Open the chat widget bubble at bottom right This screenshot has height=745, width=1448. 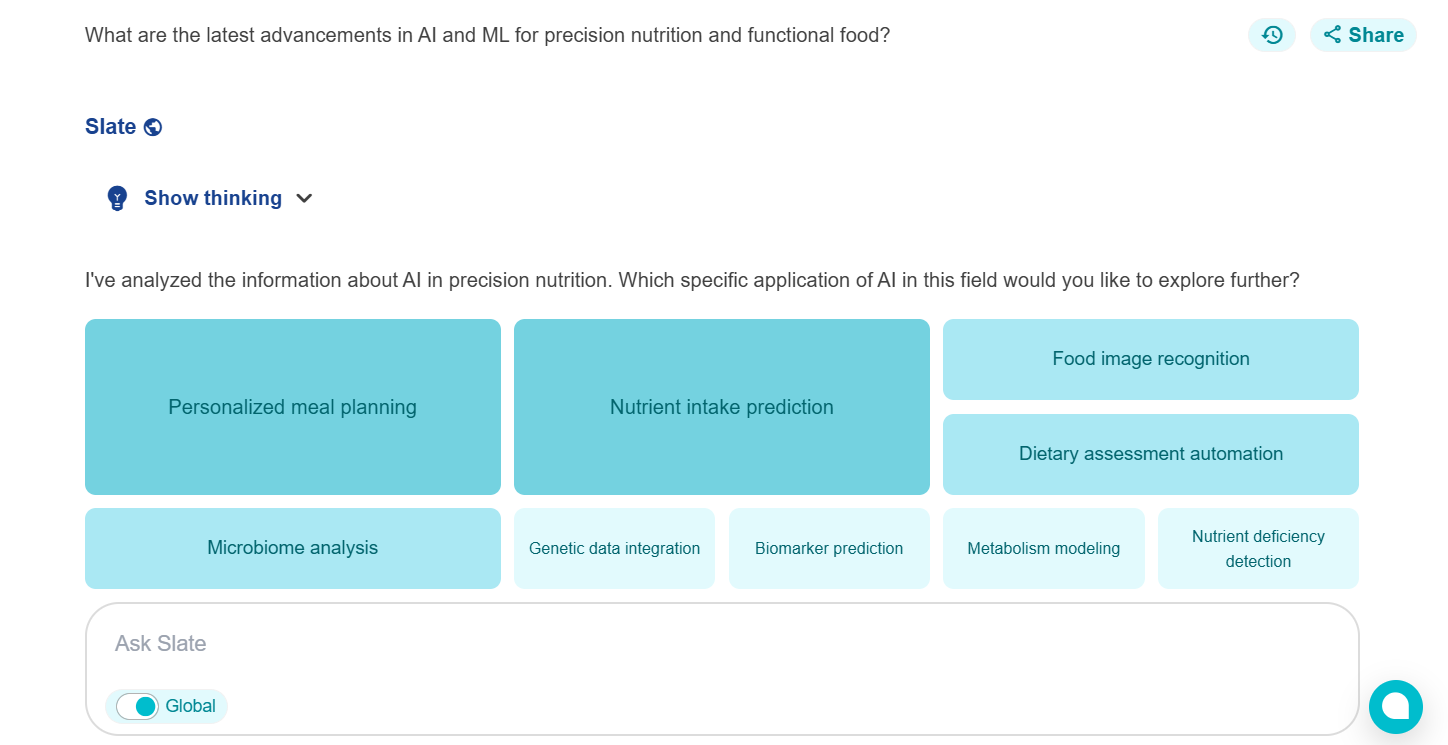1396,707
